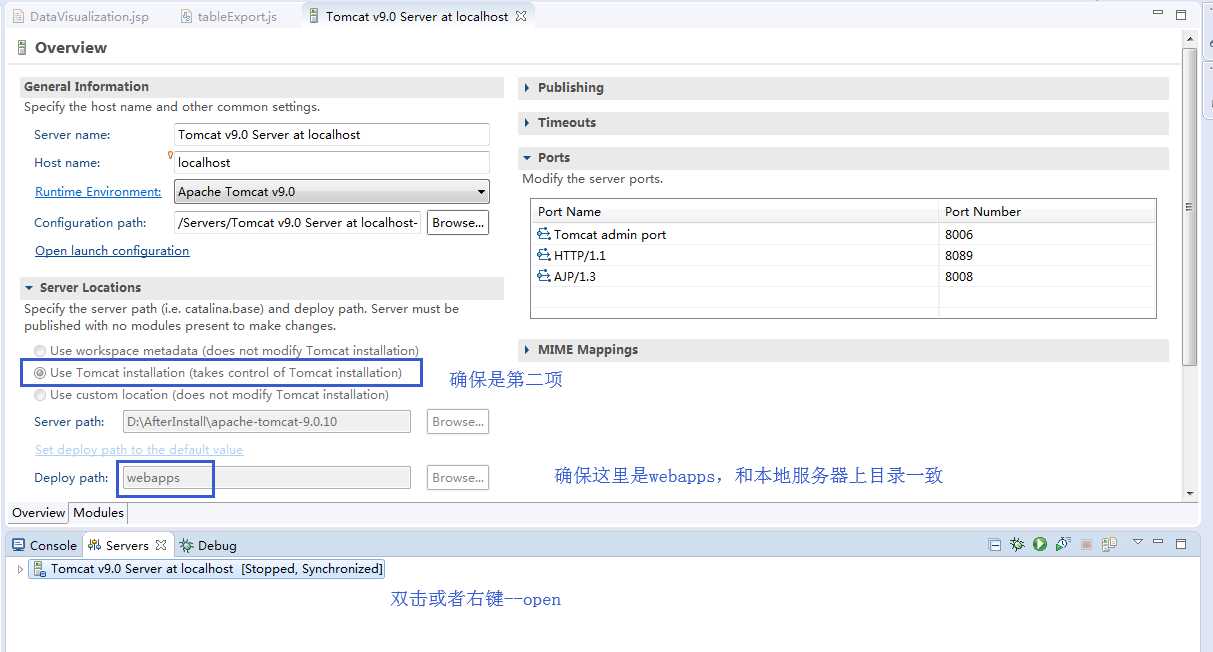Open the Debug view tab
This screenshot has height=652, width=1213.
[209, 545]
